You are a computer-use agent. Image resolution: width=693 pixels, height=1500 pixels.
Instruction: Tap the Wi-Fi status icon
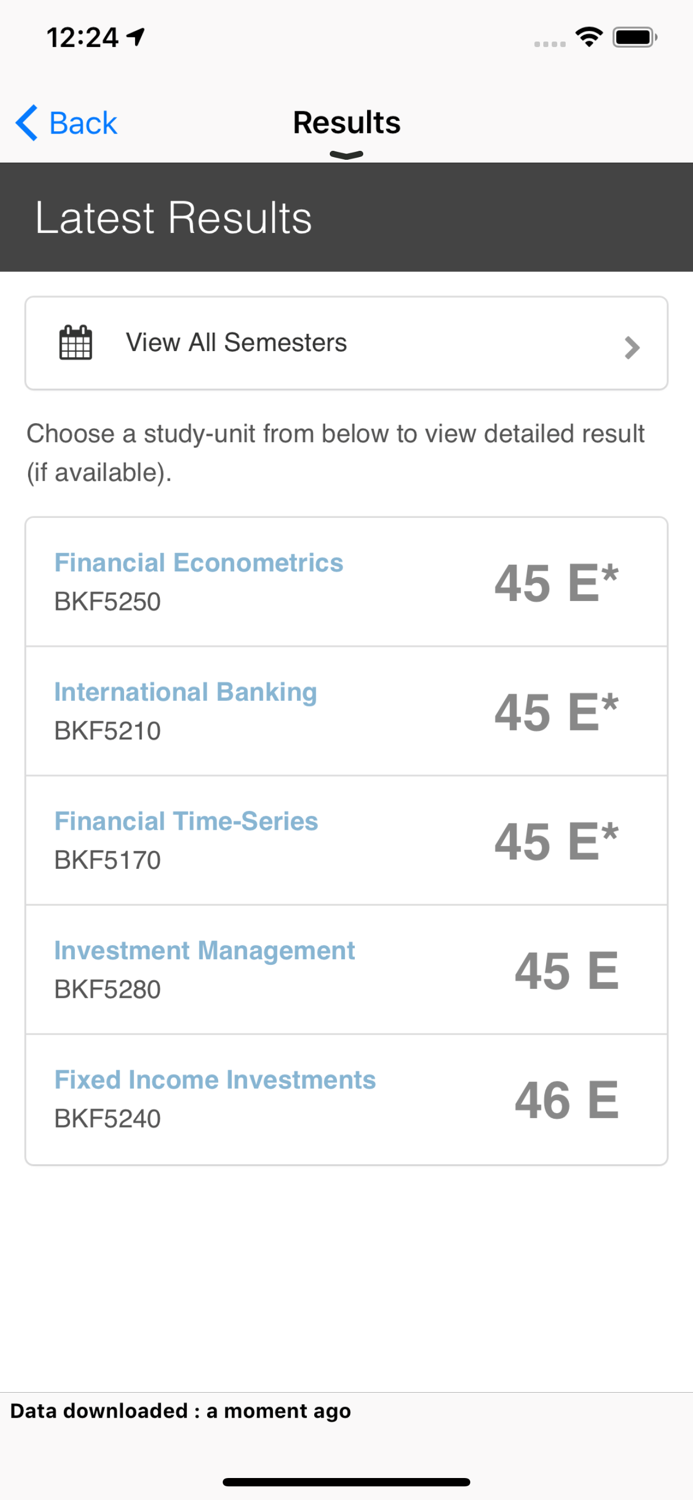tap(589, 38)
